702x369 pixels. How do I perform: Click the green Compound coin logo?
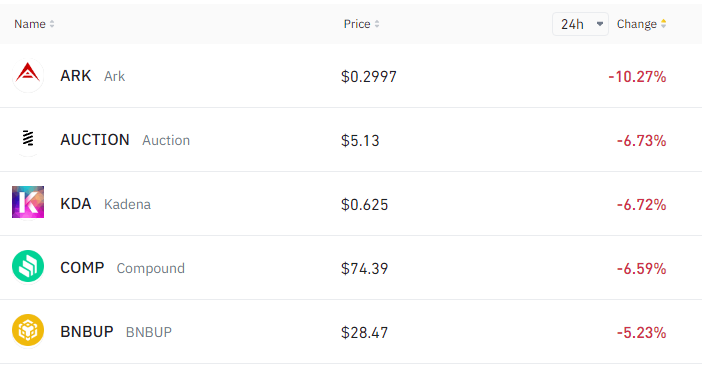click(28, 266)
